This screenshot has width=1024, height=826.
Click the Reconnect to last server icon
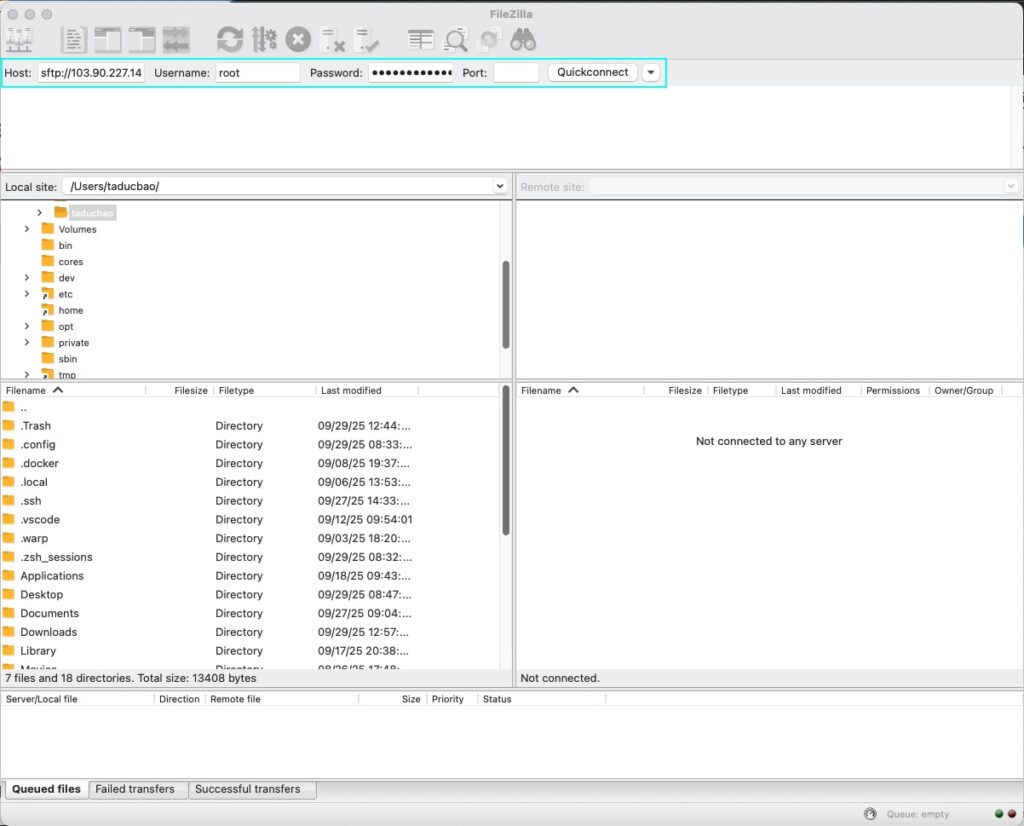(x=366, y=39)
